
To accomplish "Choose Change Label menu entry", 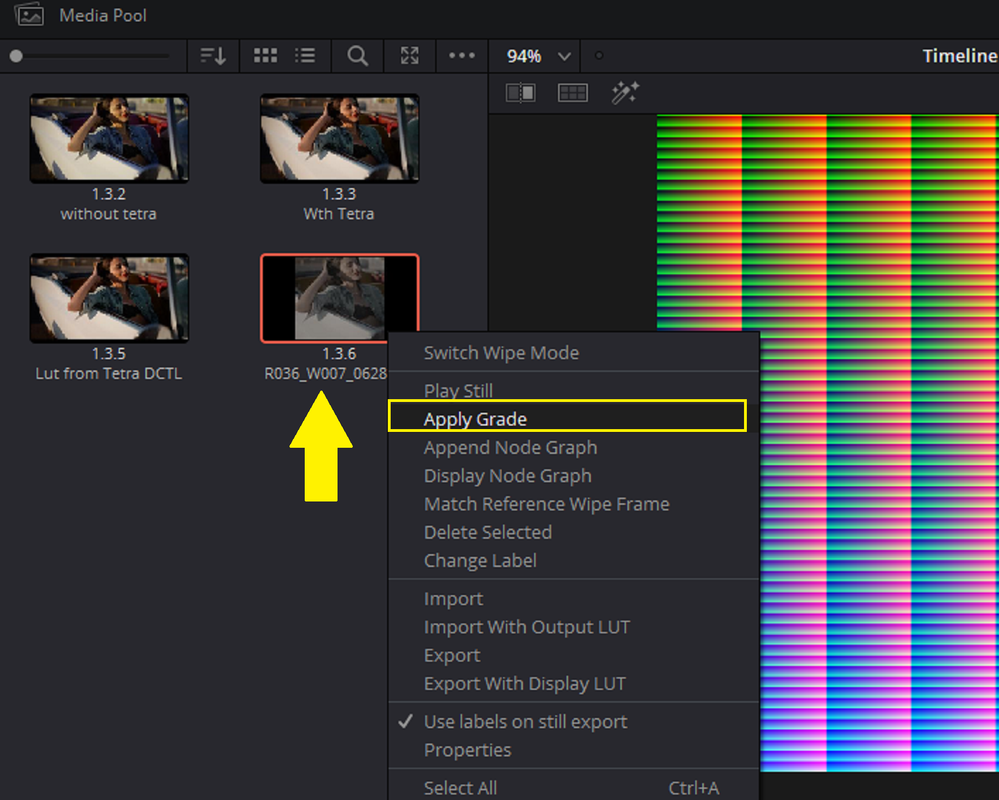I will pos(573,561).
